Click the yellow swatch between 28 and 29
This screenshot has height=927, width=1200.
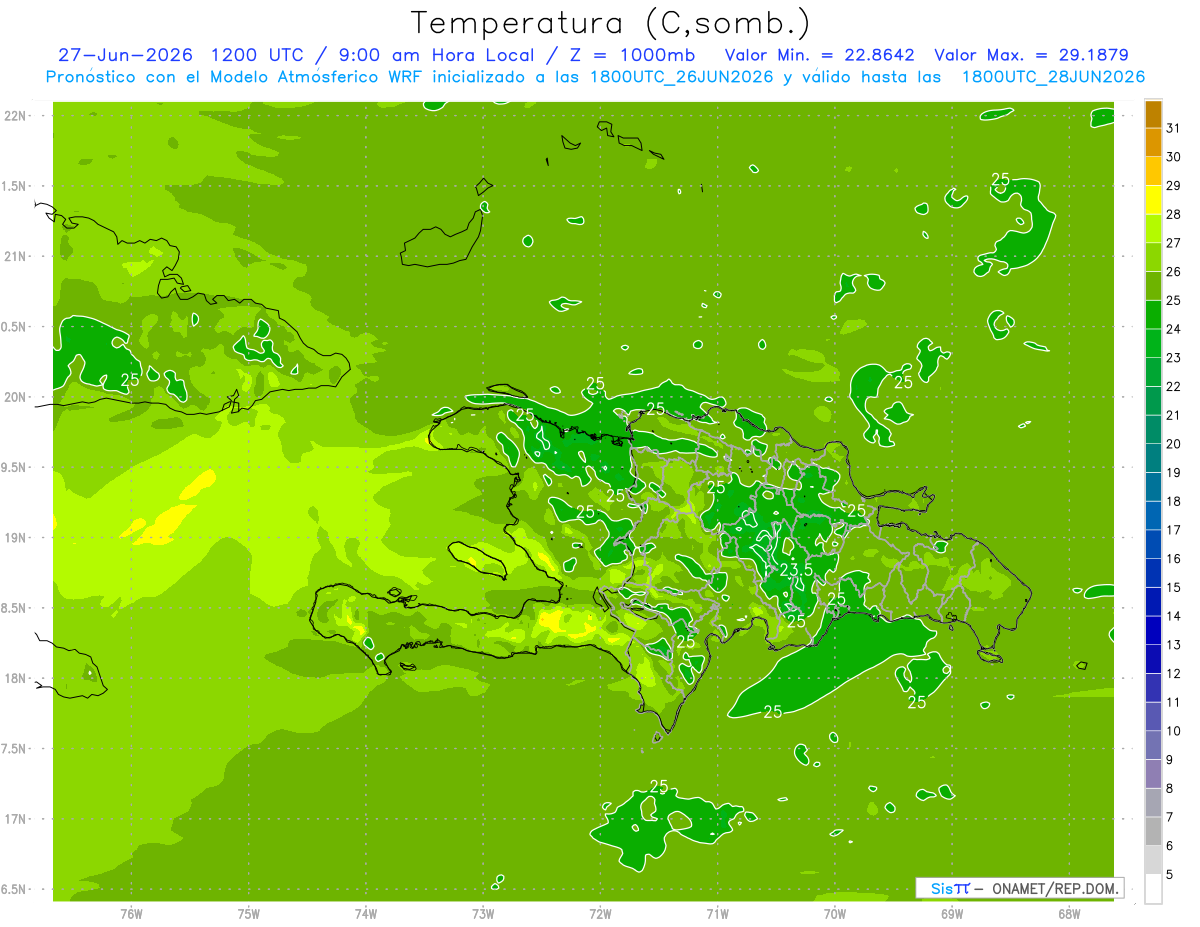1154,200
